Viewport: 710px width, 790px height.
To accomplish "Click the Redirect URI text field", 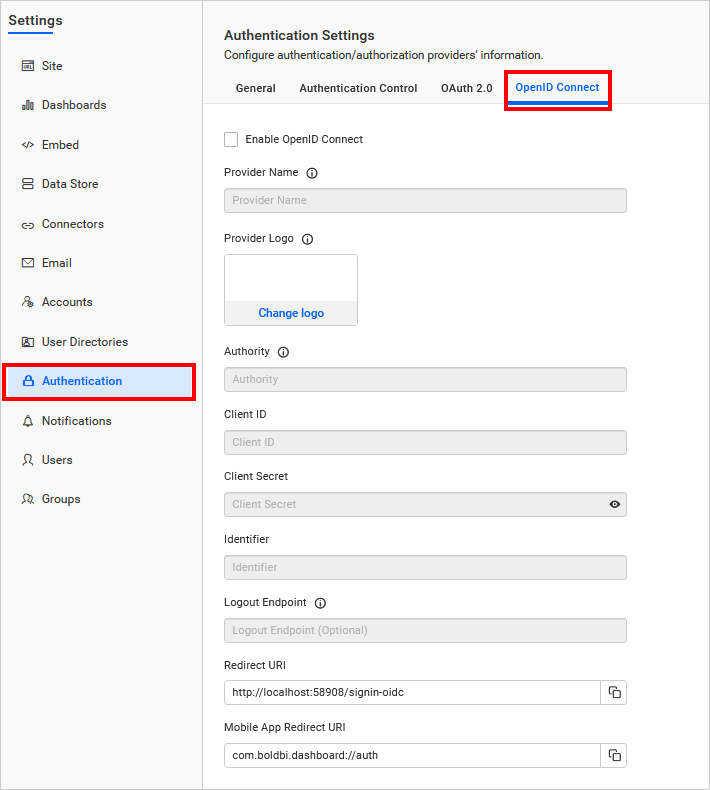I will point(412,692).
